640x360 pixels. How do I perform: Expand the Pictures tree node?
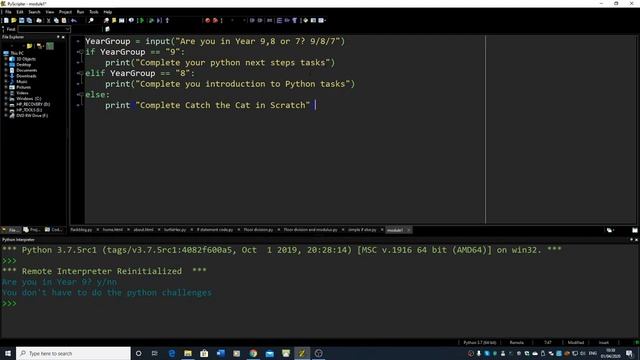(x=6, y=87)
